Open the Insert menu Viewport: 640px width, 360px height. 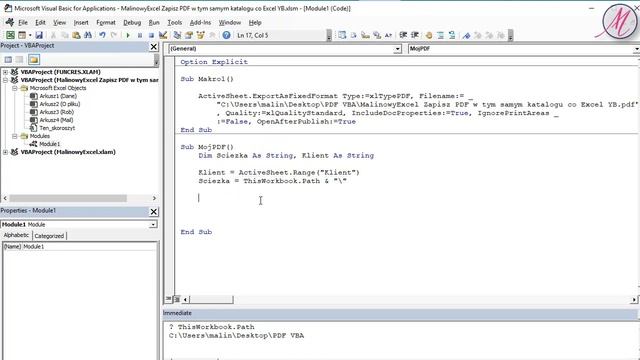81,22
